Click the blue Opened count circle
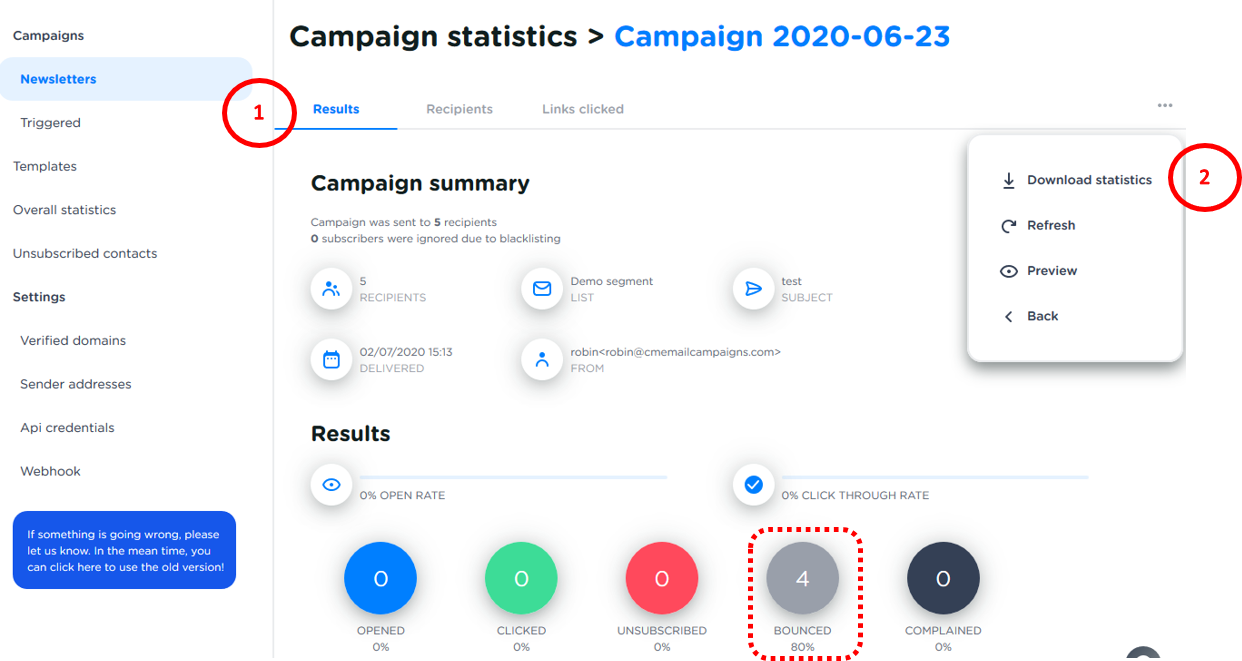Screen dimensions: 1242x661 (x=380, y=579)
